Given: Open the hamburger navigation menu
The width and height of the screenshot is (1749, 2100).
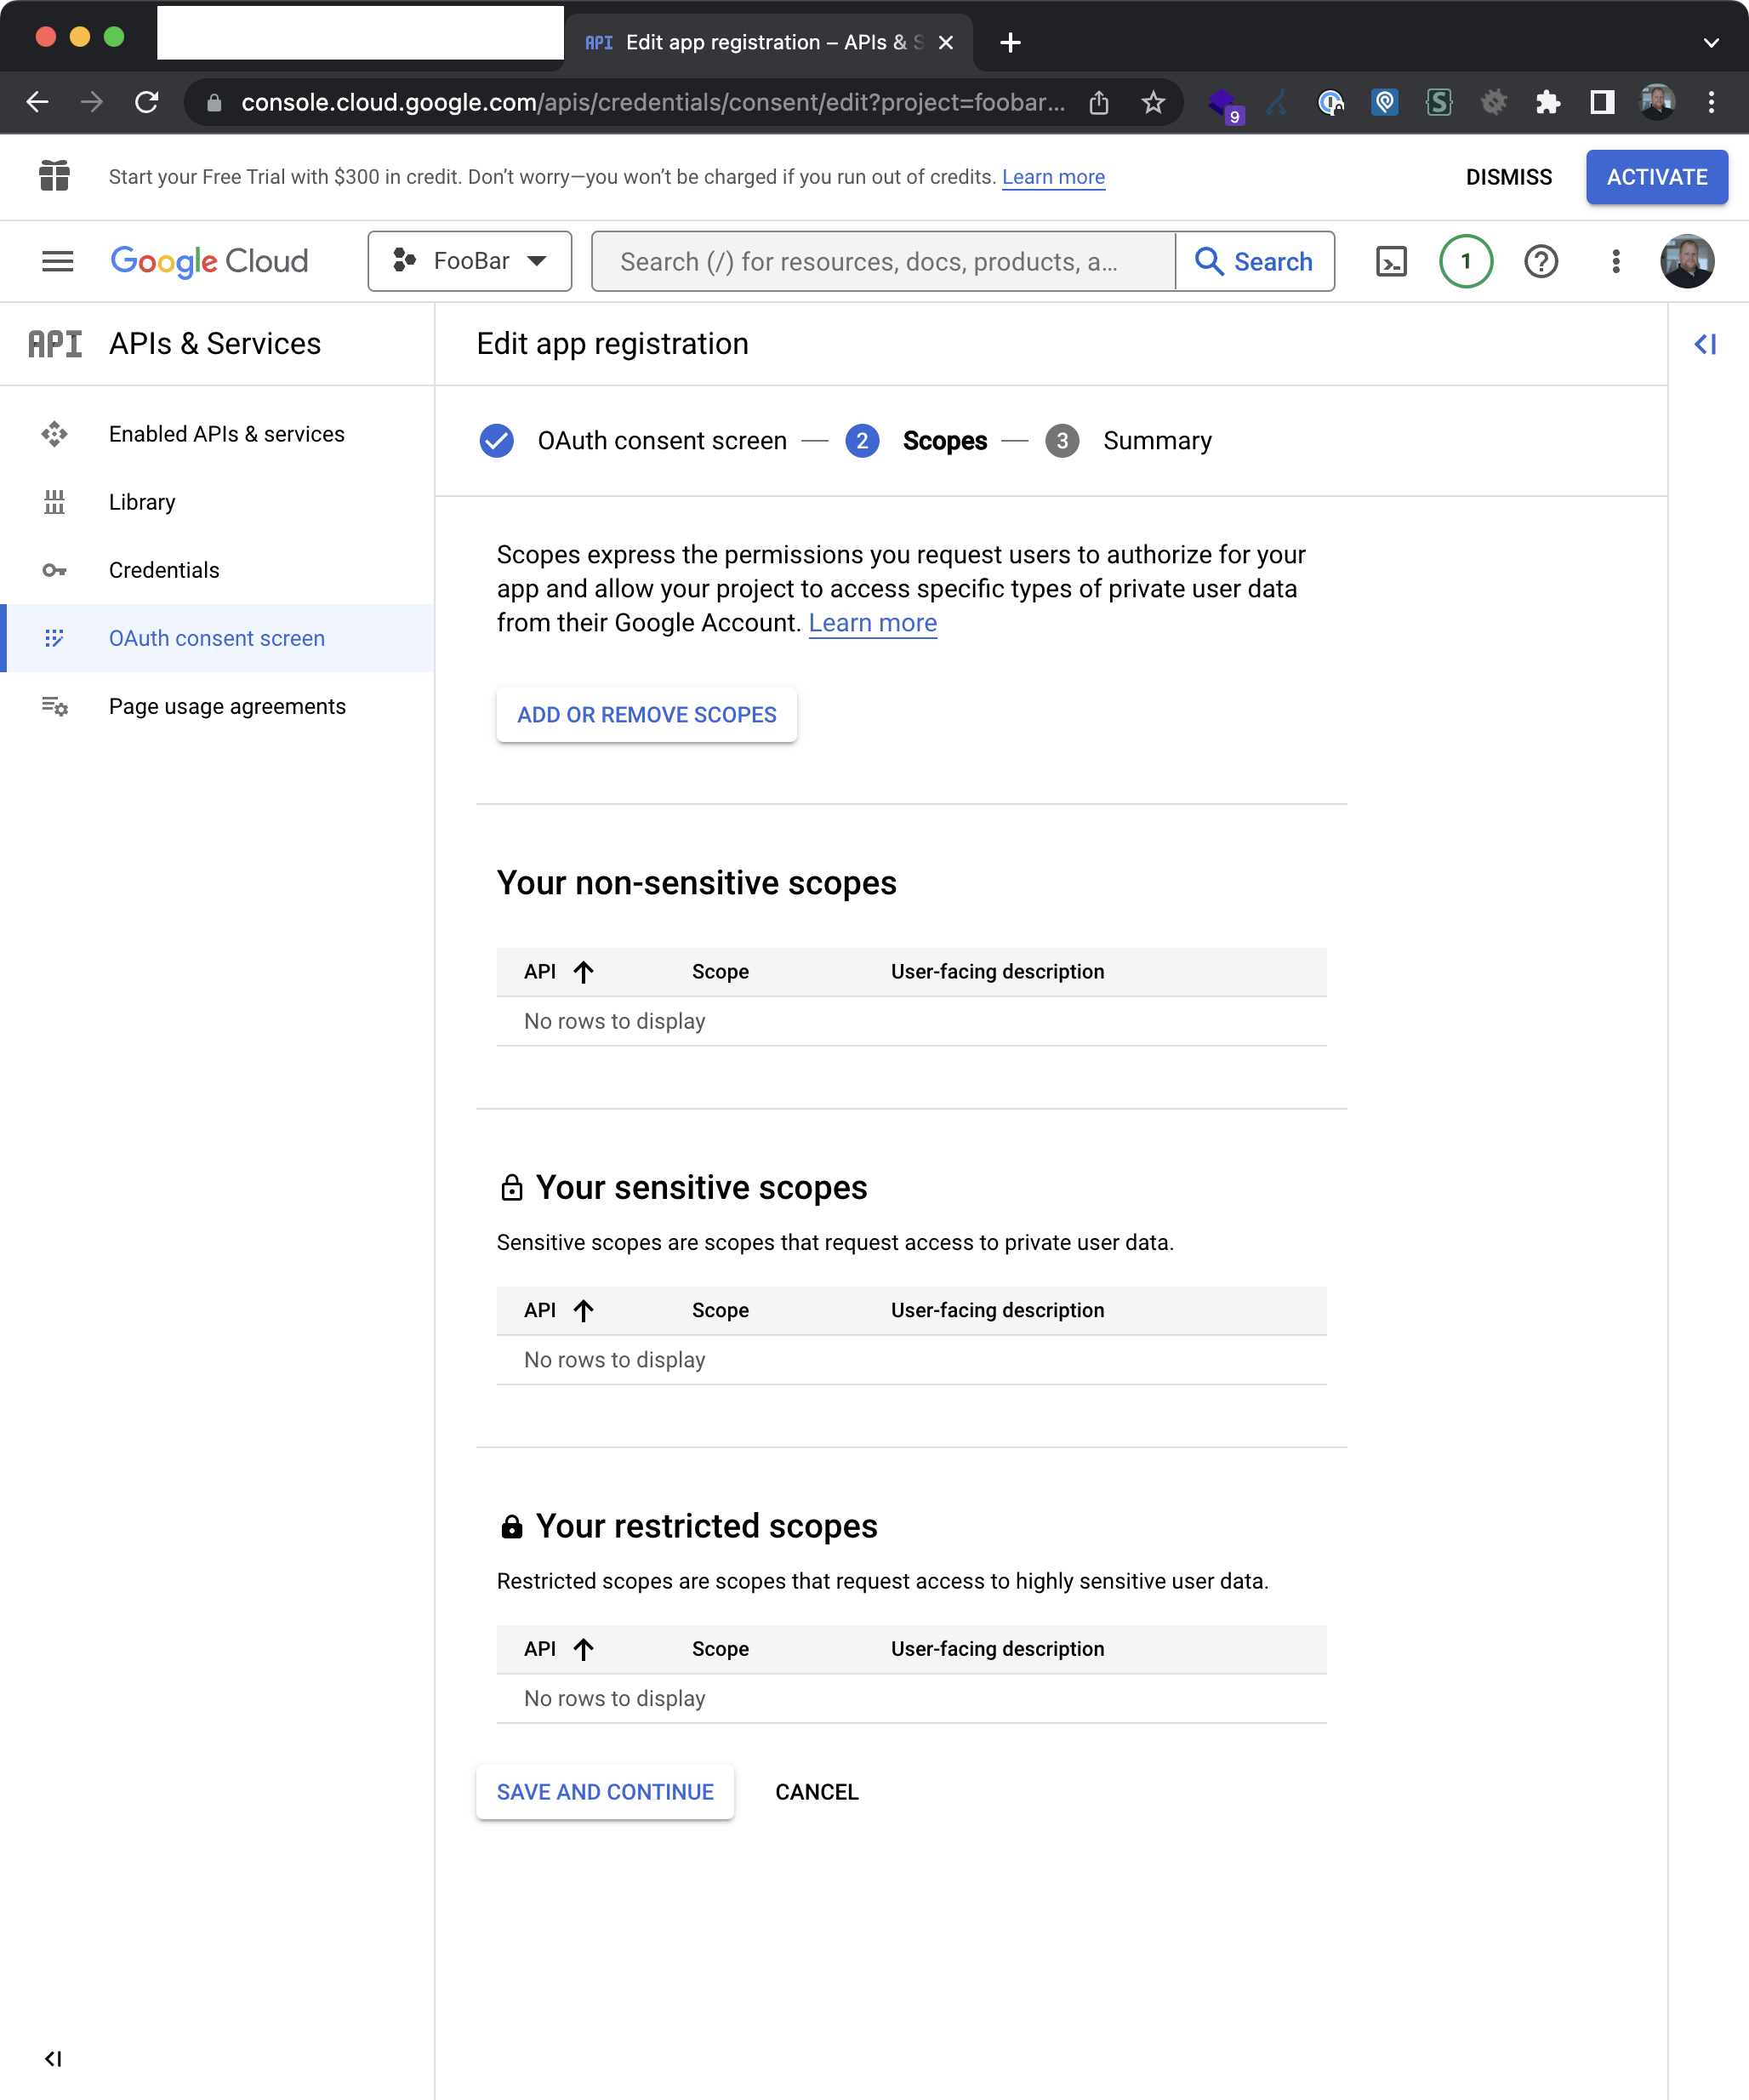Looking at the screenshot, I should click(x=57, y=262).
